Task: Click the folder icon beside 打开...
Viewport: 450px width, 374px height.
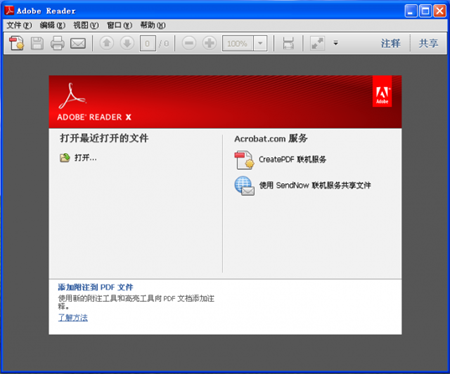Action: click(x=65, y=158)
